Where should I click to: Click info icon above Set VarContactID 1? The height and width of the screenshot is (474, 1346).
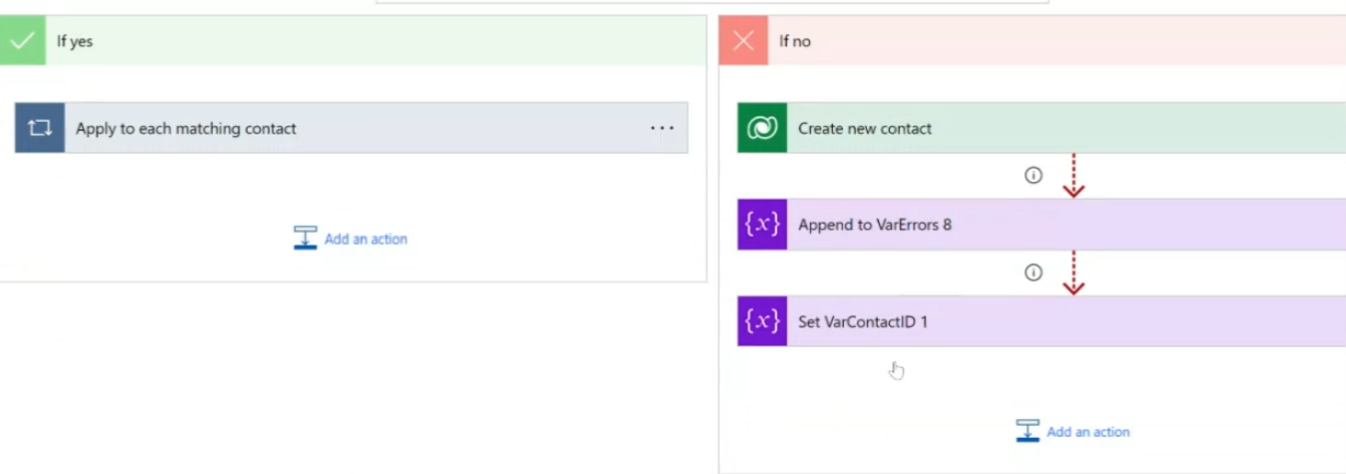coord(1033,272)
